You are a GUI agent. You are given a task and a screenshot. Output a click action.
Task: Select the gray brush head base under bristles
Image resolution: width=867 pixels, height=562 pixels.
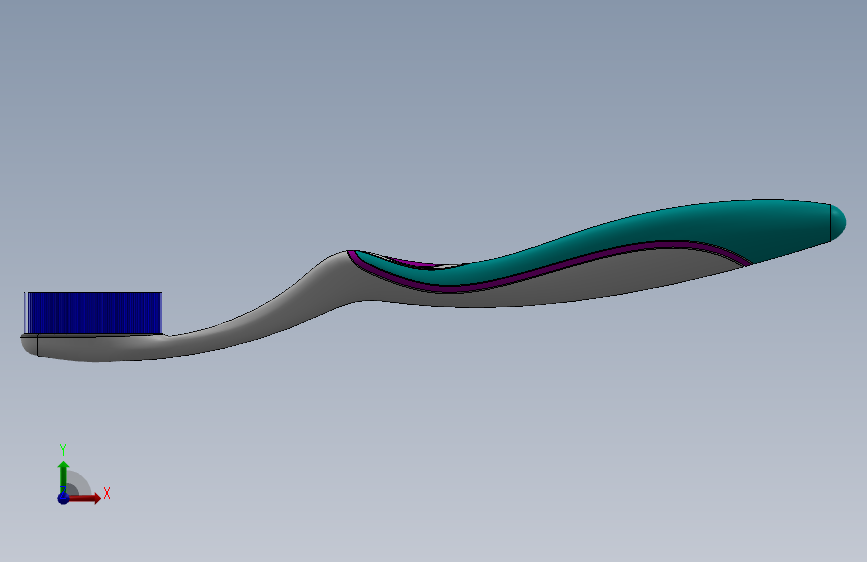click(94, 347)
